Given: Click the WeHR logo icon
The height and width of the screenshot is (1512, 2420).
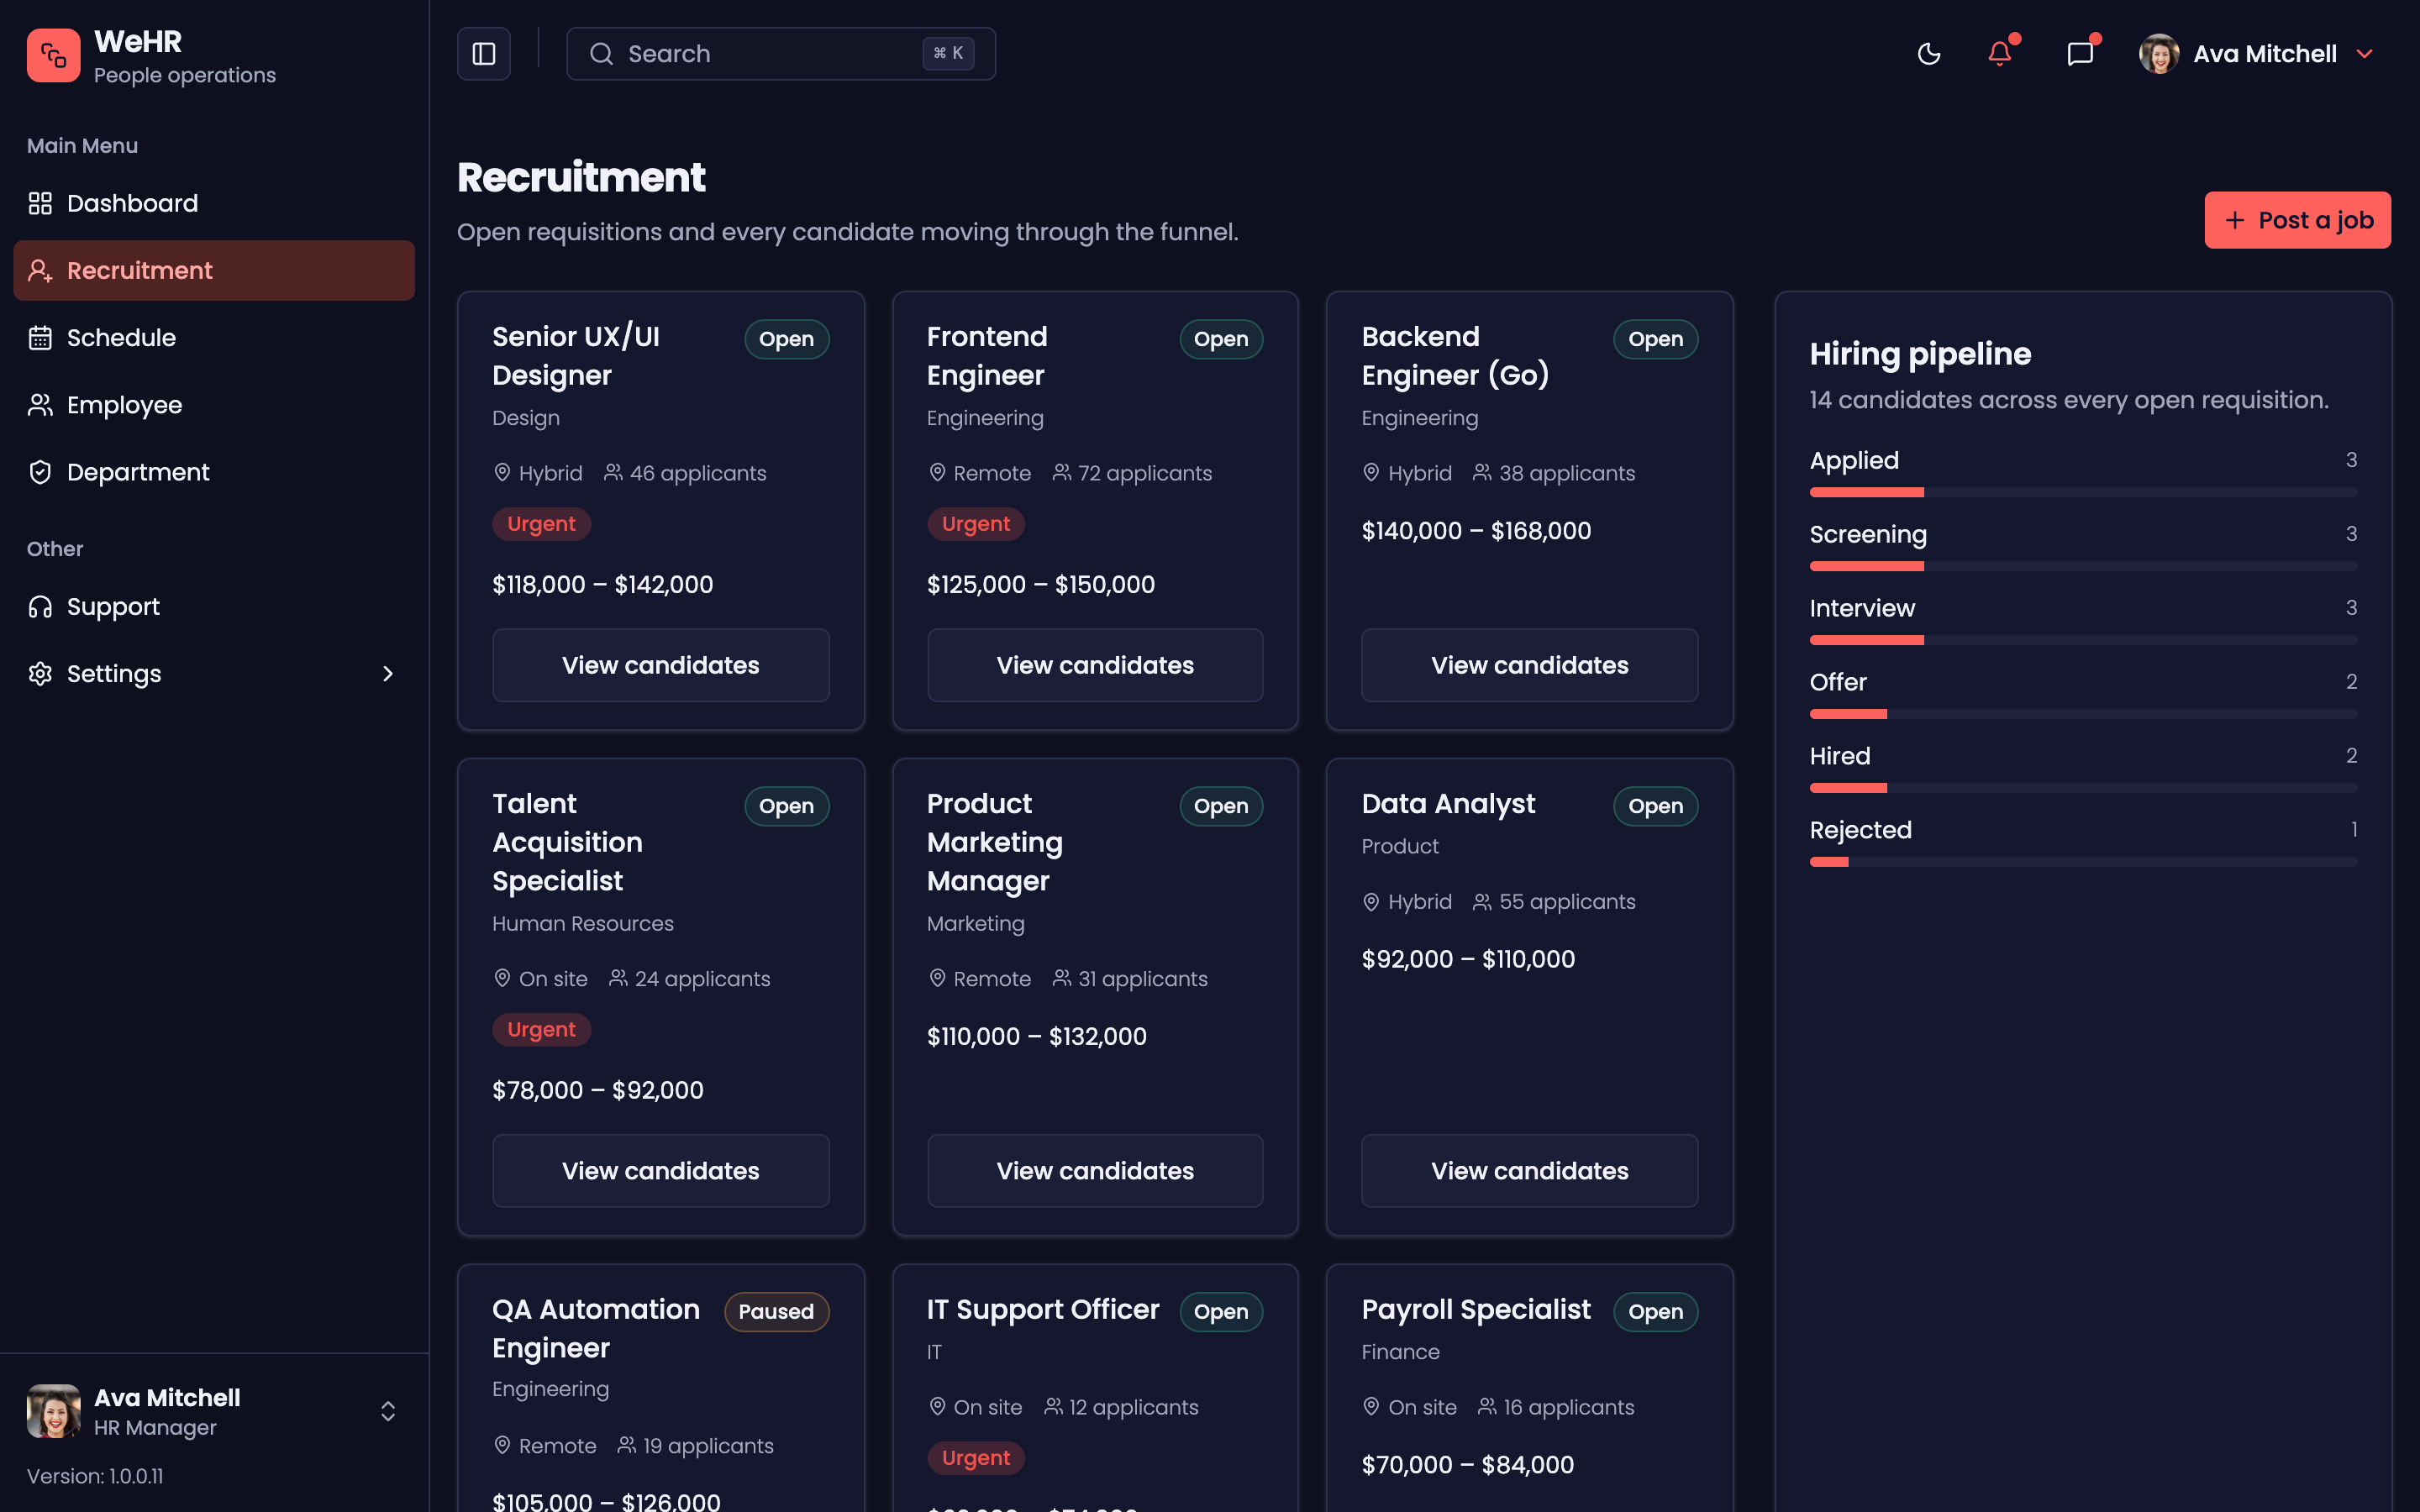Looking at the screenshot, I should coord(53,54).
